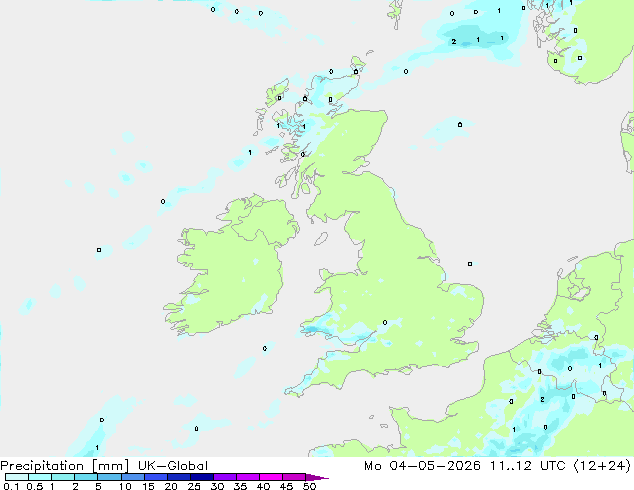This screenshot has width=634, height=490.
Task: Click the 'UK-Global' model name
Action: pyautogui.click(x=173, y=466)
